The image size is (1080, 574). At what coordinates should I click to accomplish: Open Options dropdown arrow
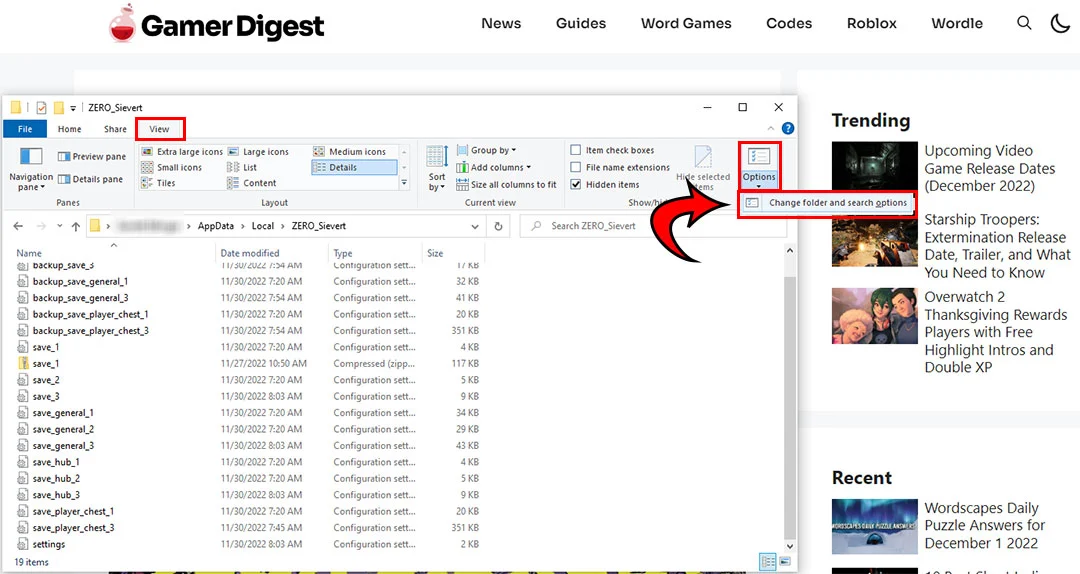[759, 186]
